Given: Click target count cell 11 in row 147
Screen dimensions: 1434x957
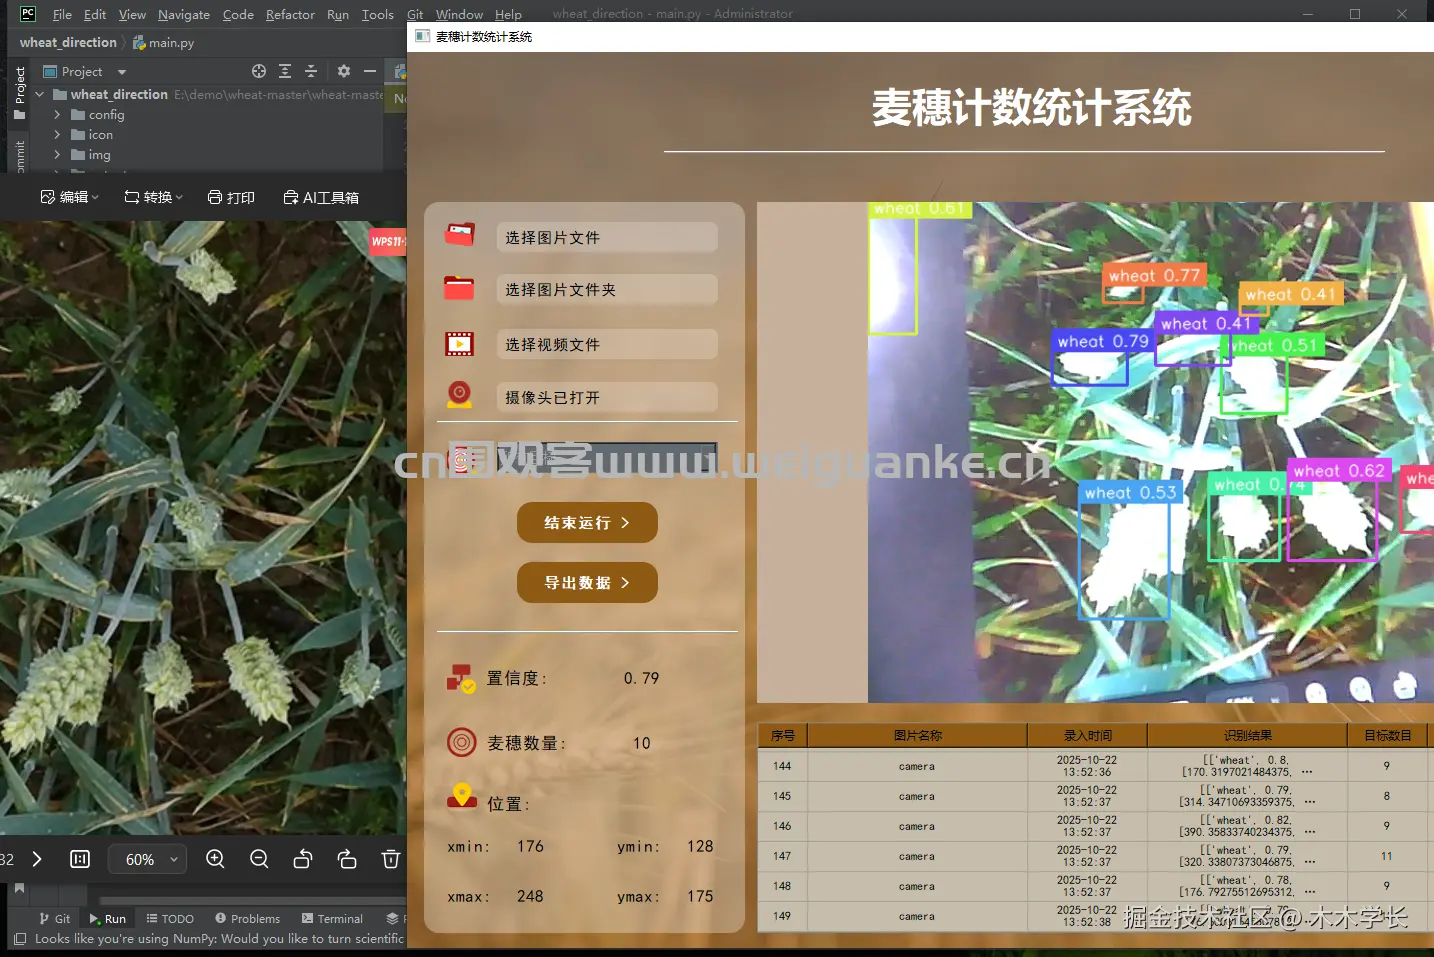Looking at the screenshot, I should point(1386,856).
